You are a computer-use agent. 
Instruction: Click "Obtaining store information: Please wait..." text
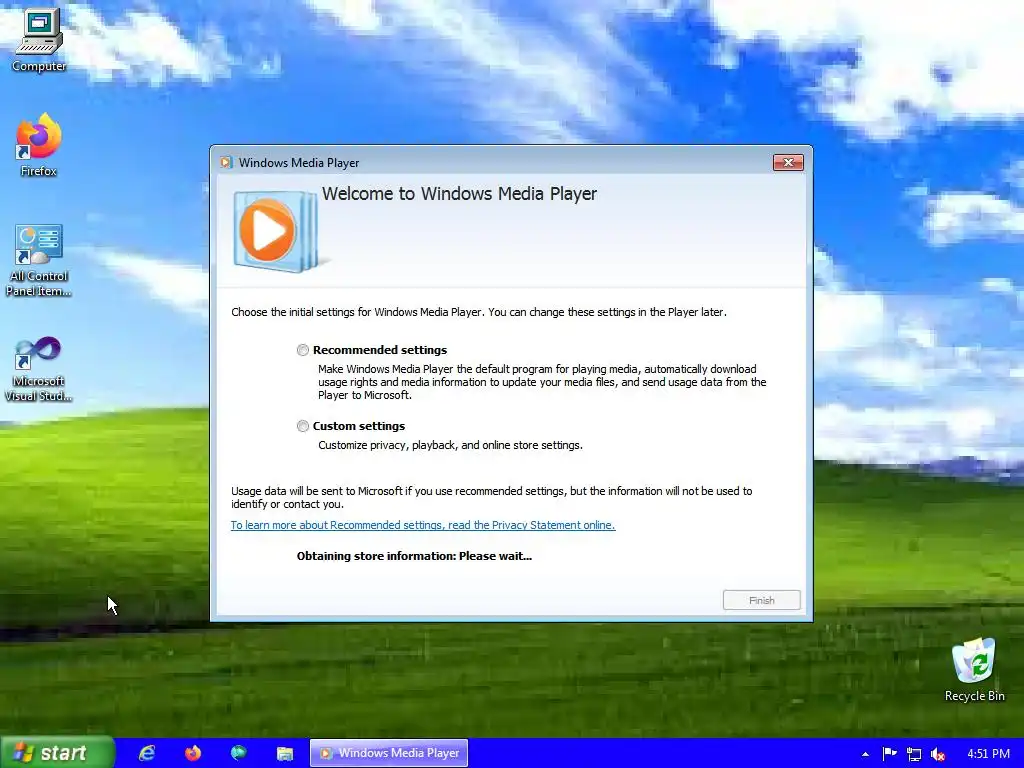click(x=414, y=556)
